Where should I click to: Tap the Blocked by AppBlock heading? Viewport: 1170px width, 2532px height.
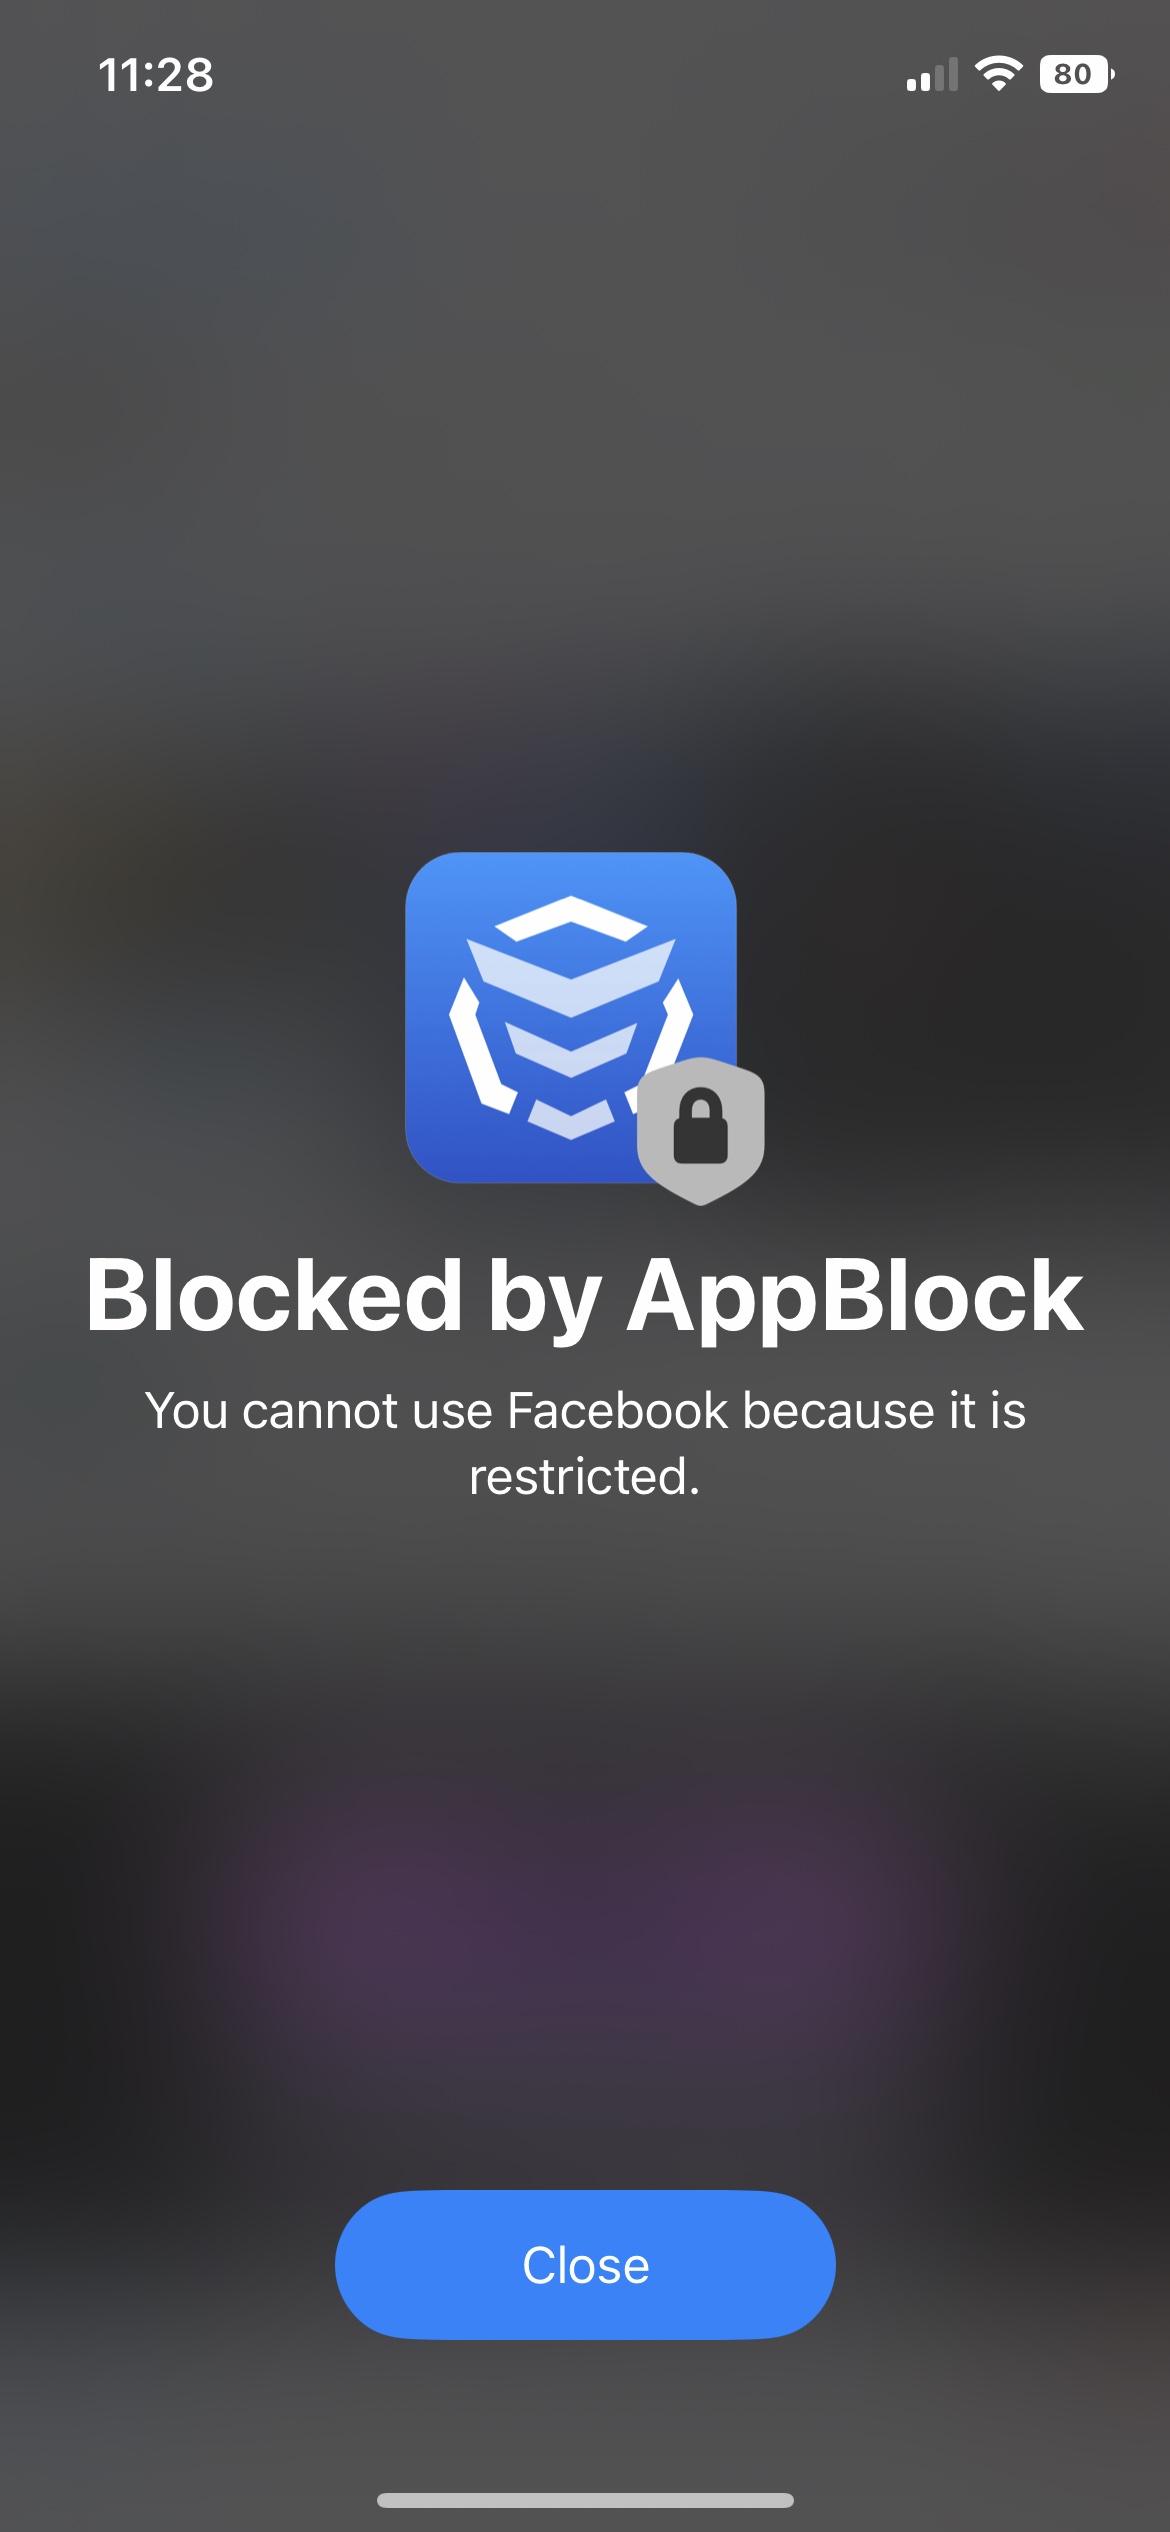(585, 1296)
